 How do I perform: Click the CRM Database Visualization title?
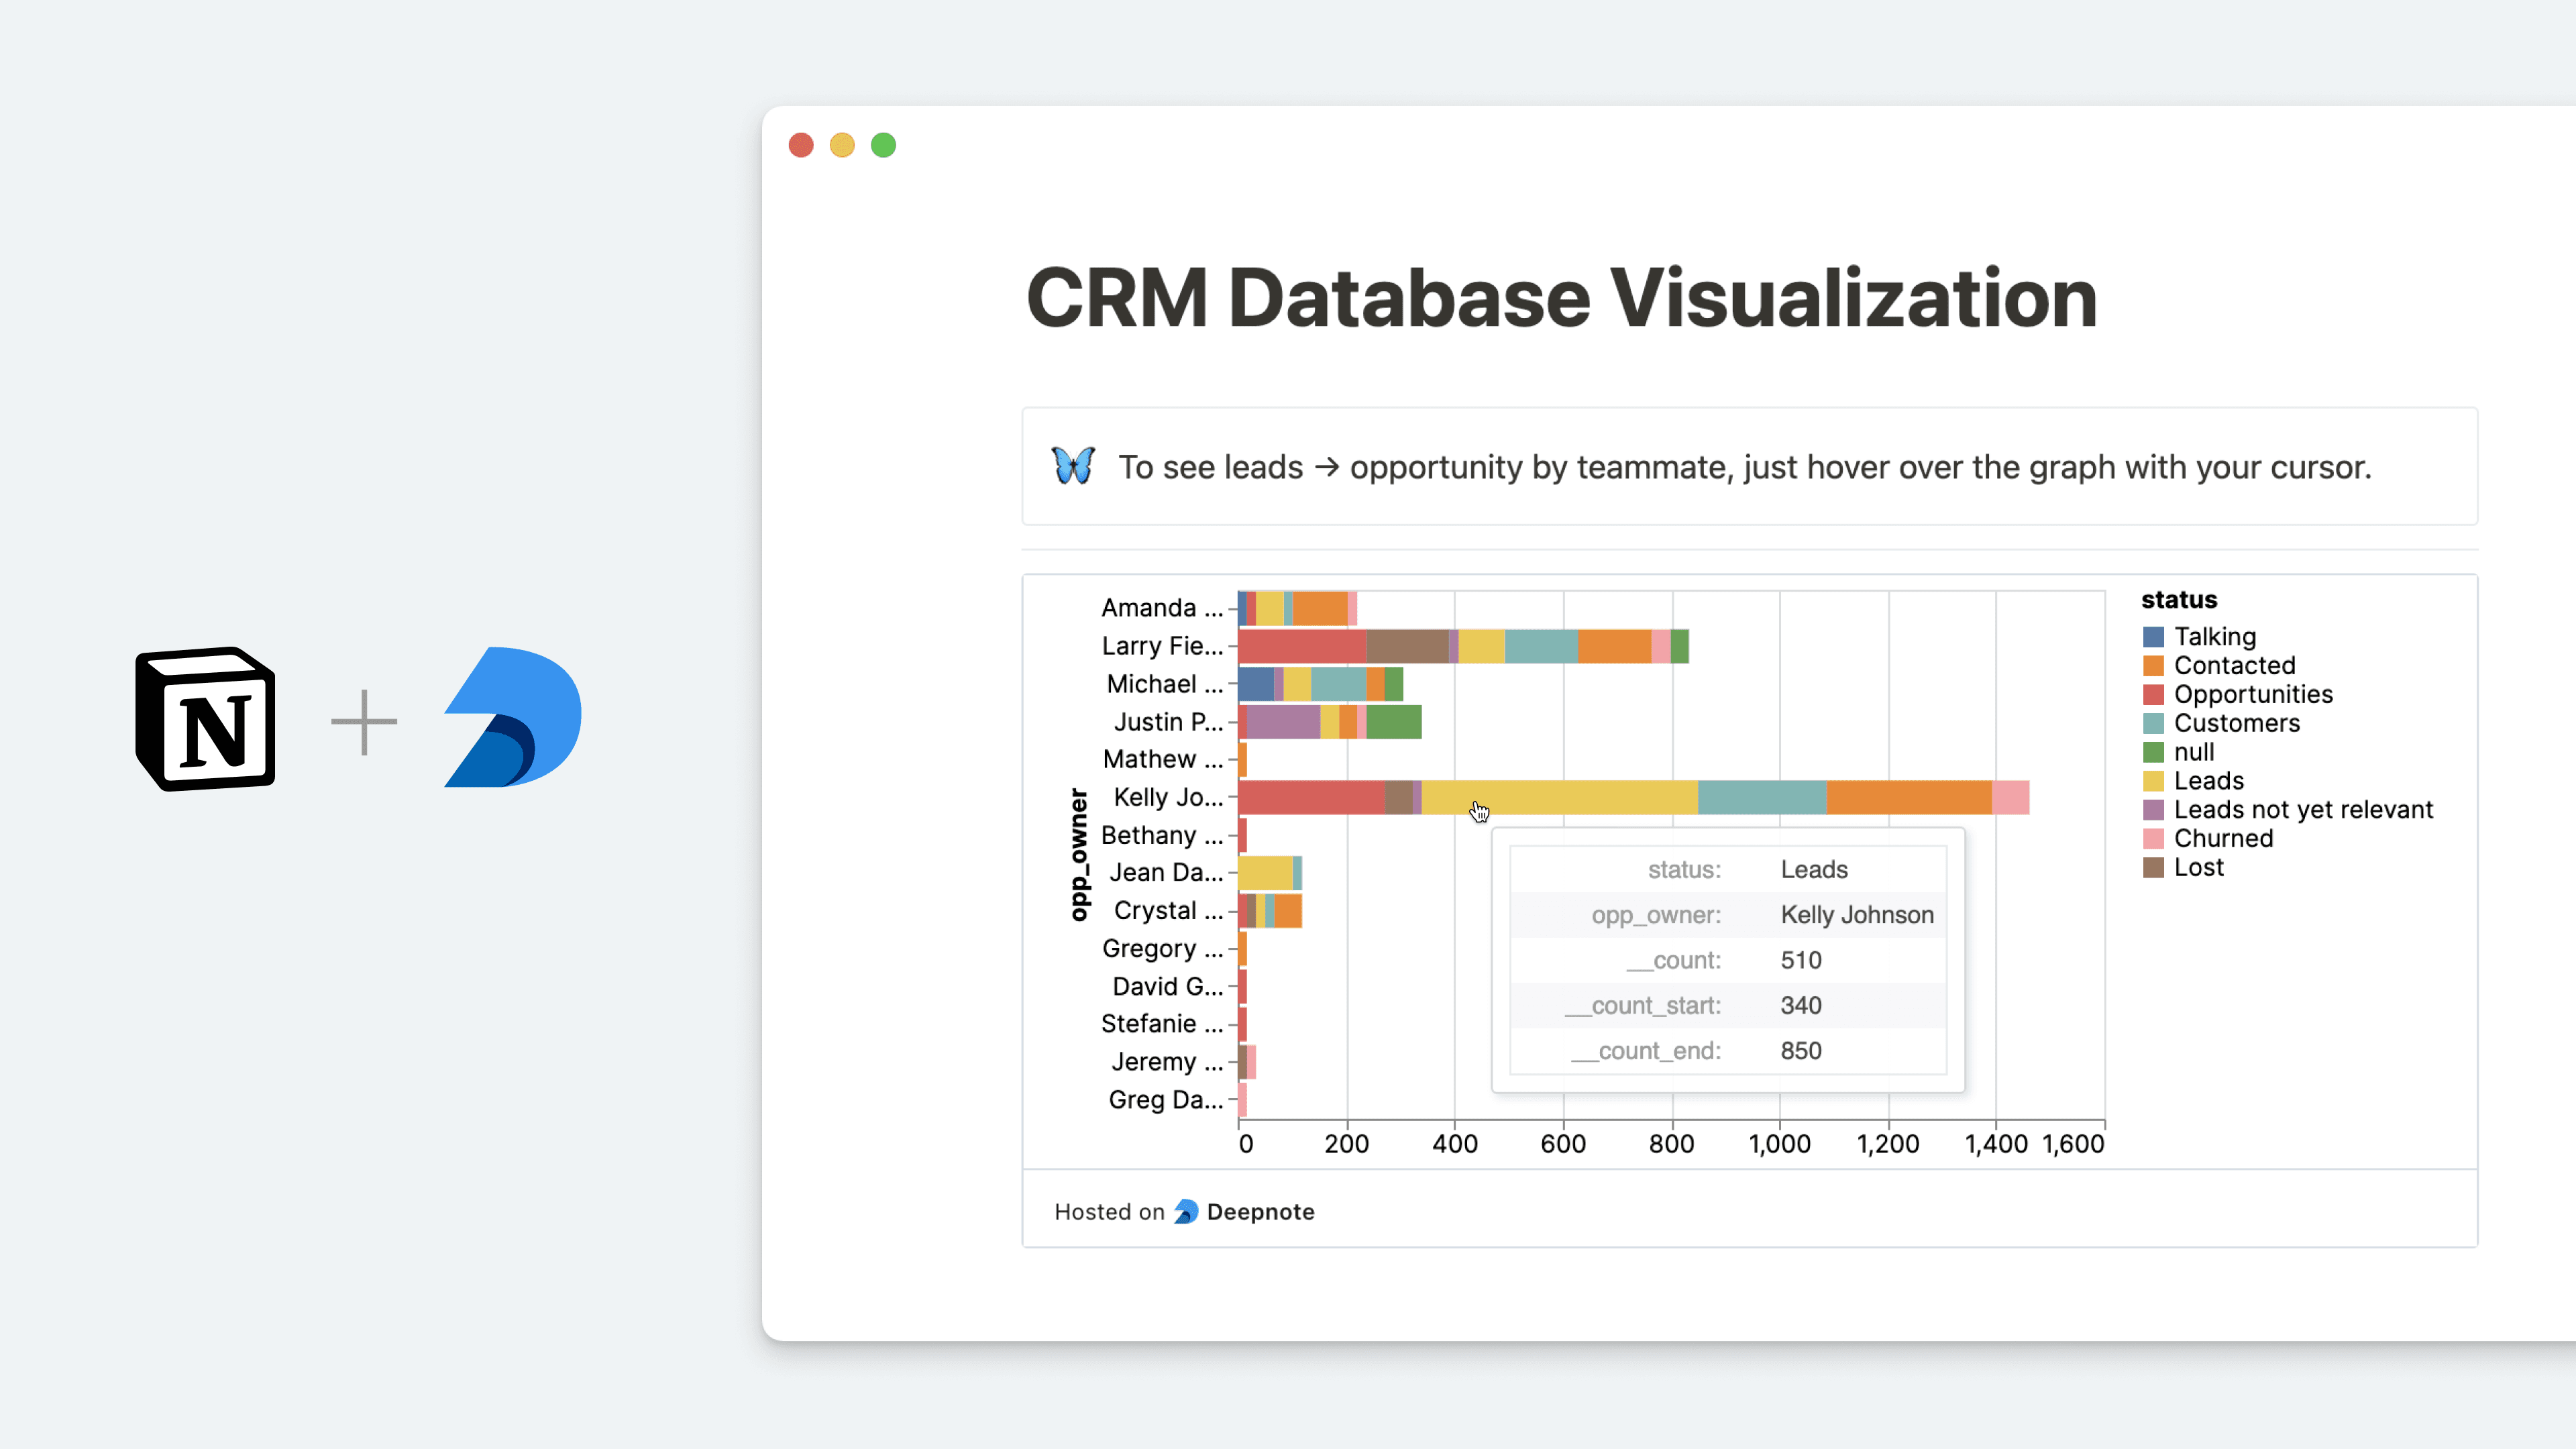point(1561,298)
